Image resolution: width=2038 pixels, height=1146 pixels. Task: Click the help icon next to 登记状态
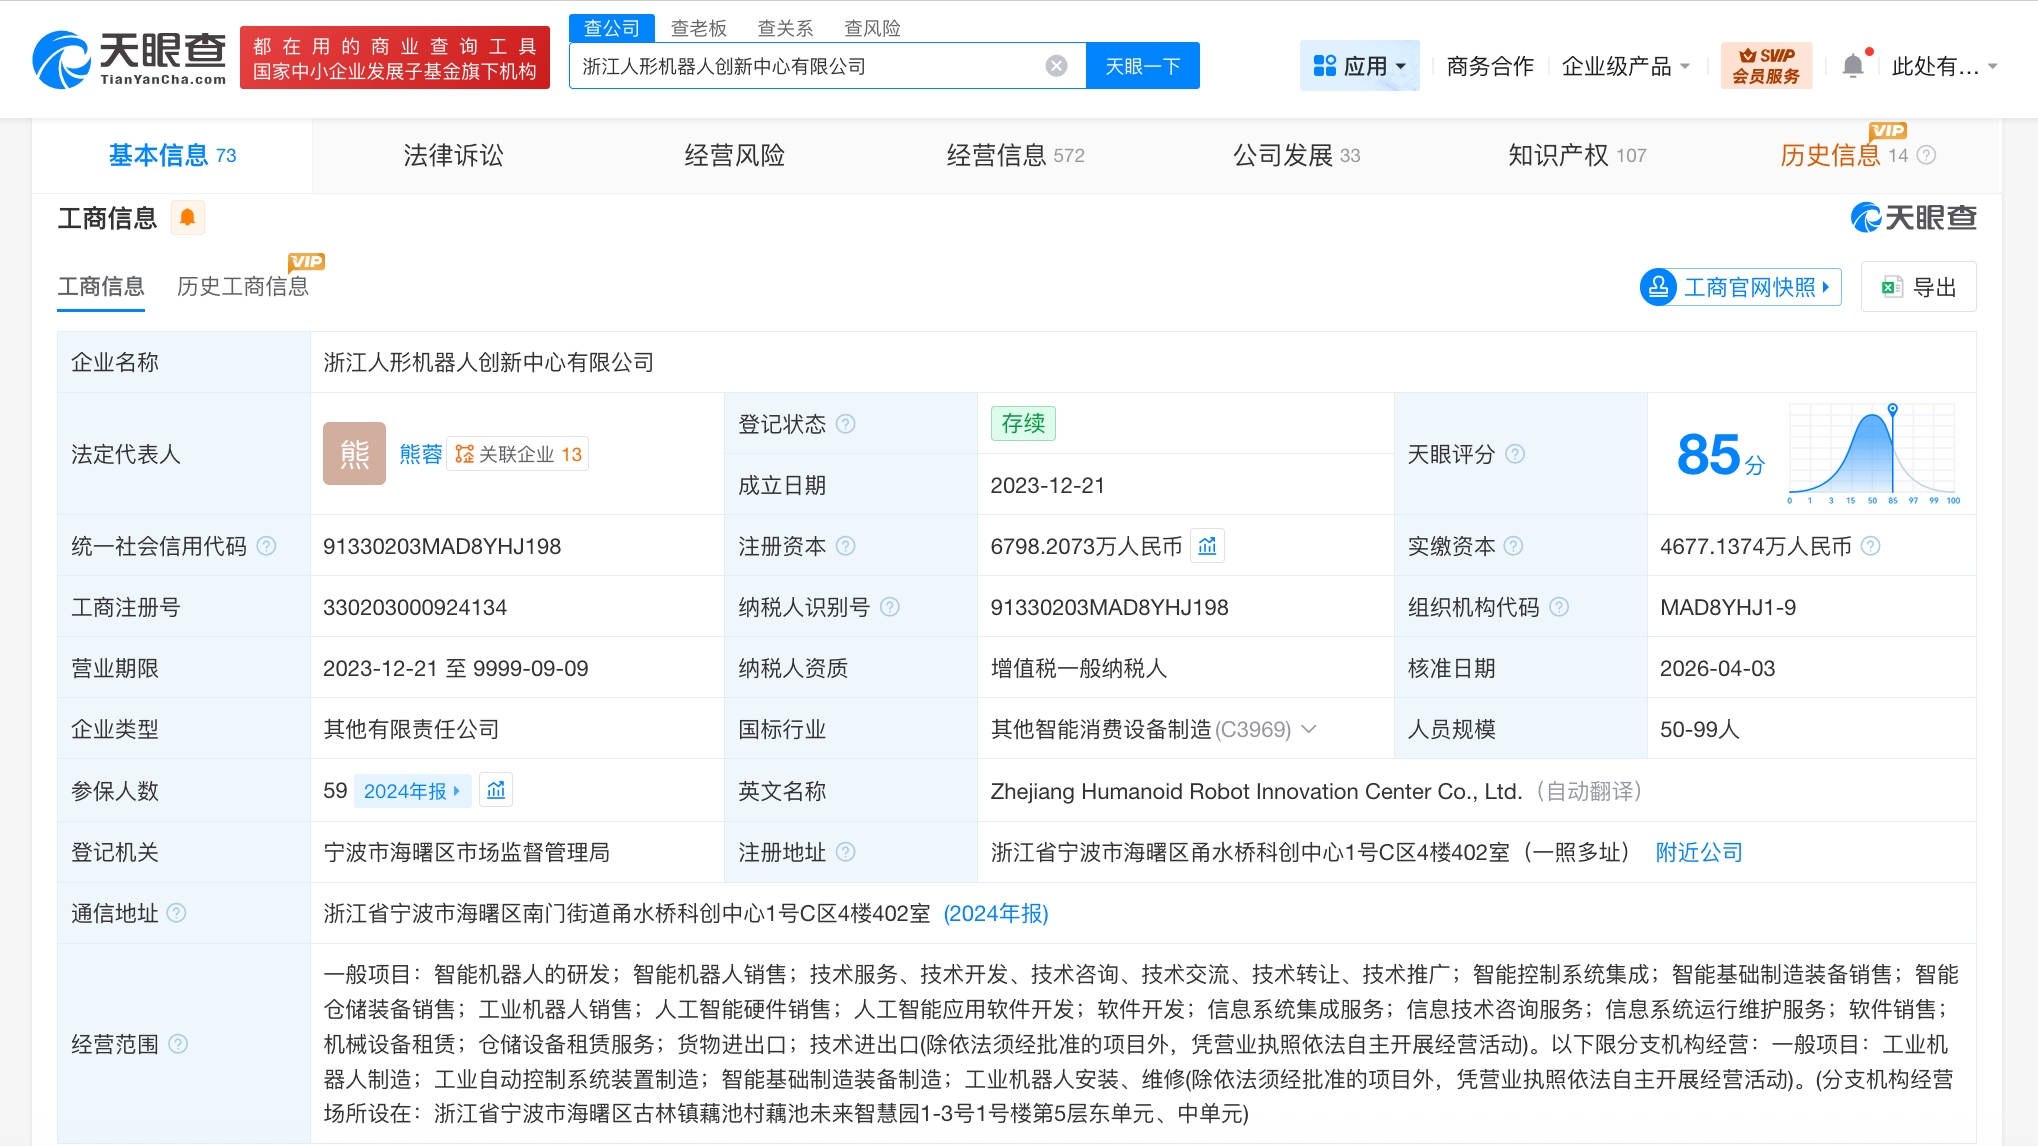pos(846,424)
